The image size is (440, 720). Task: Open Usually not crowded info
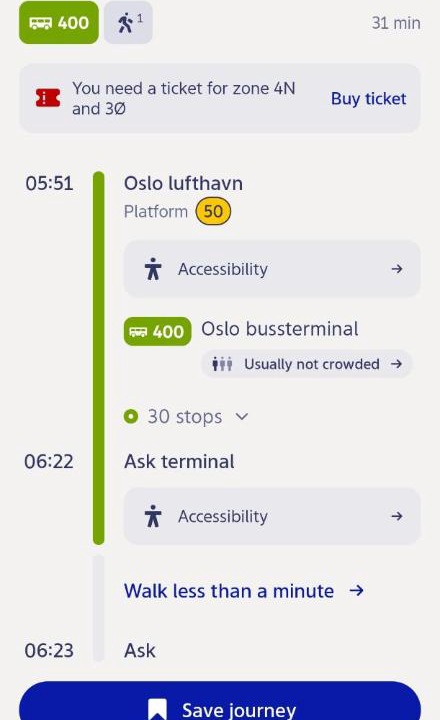(307, 364)
